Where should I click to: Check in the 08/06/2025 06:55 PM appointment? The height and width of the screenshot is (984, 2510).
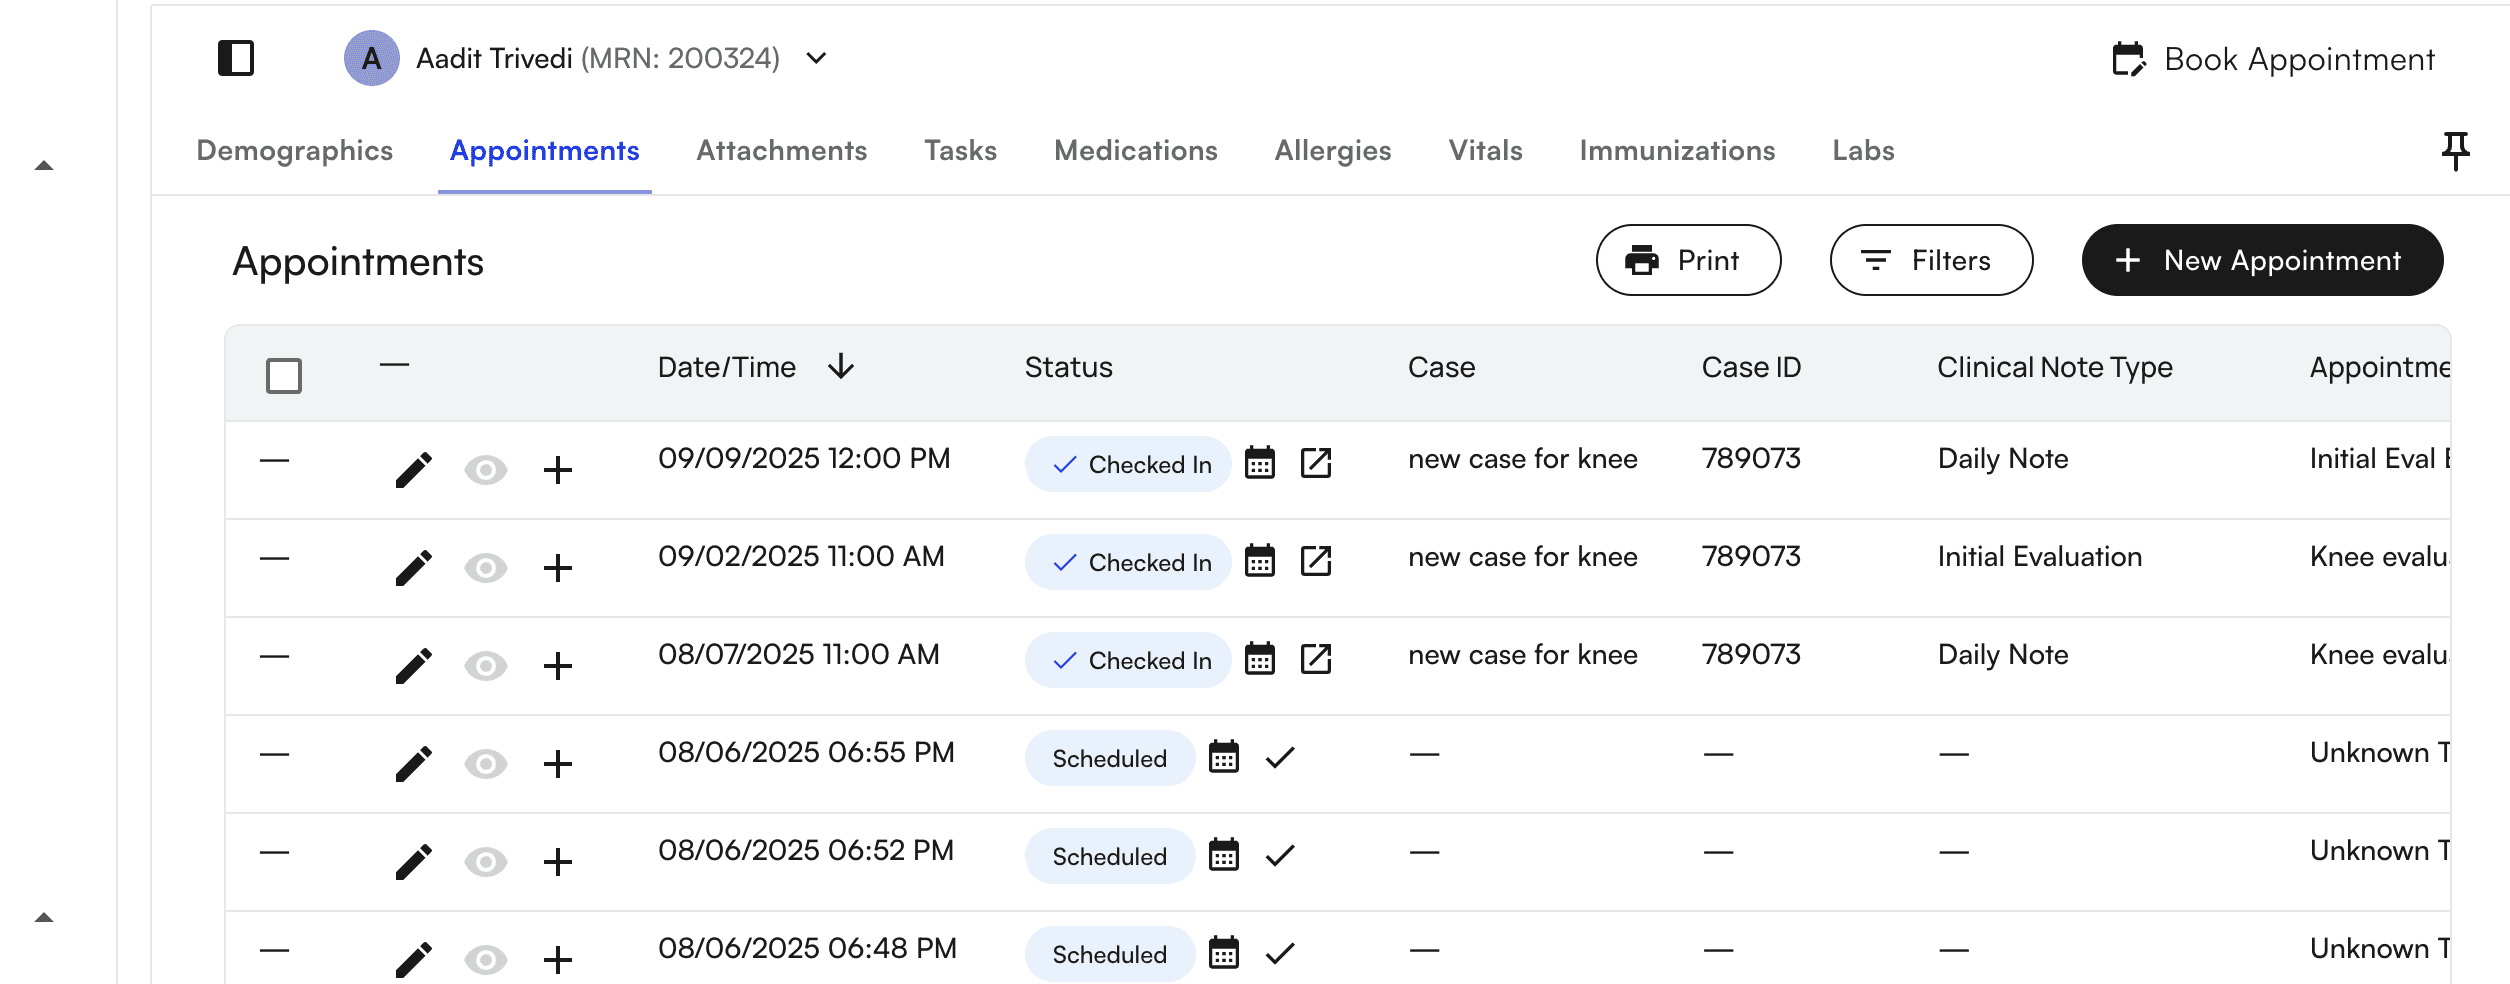[1279, 757]
